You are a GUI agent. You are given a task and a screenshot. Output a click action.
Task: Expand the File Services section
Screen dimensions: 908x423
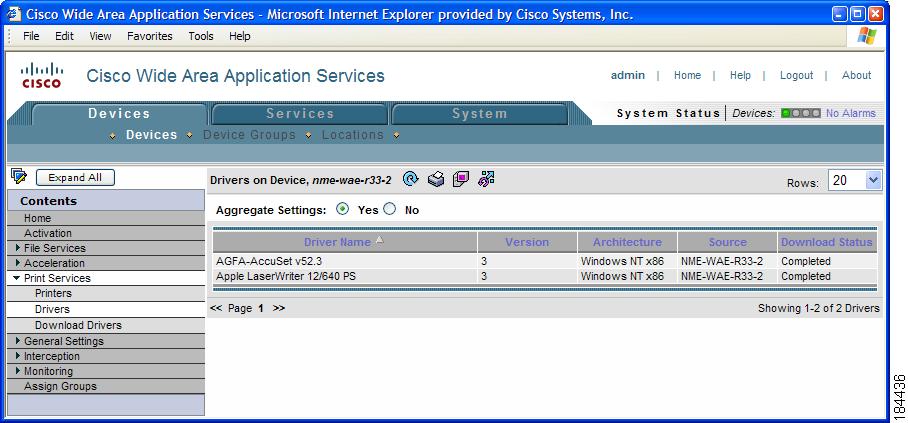point(19,247)
